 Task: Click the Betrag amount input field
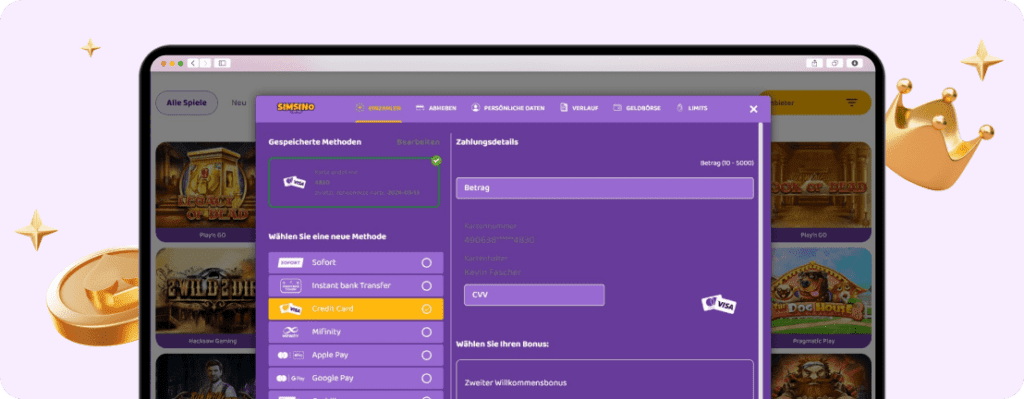pos(605,188)
